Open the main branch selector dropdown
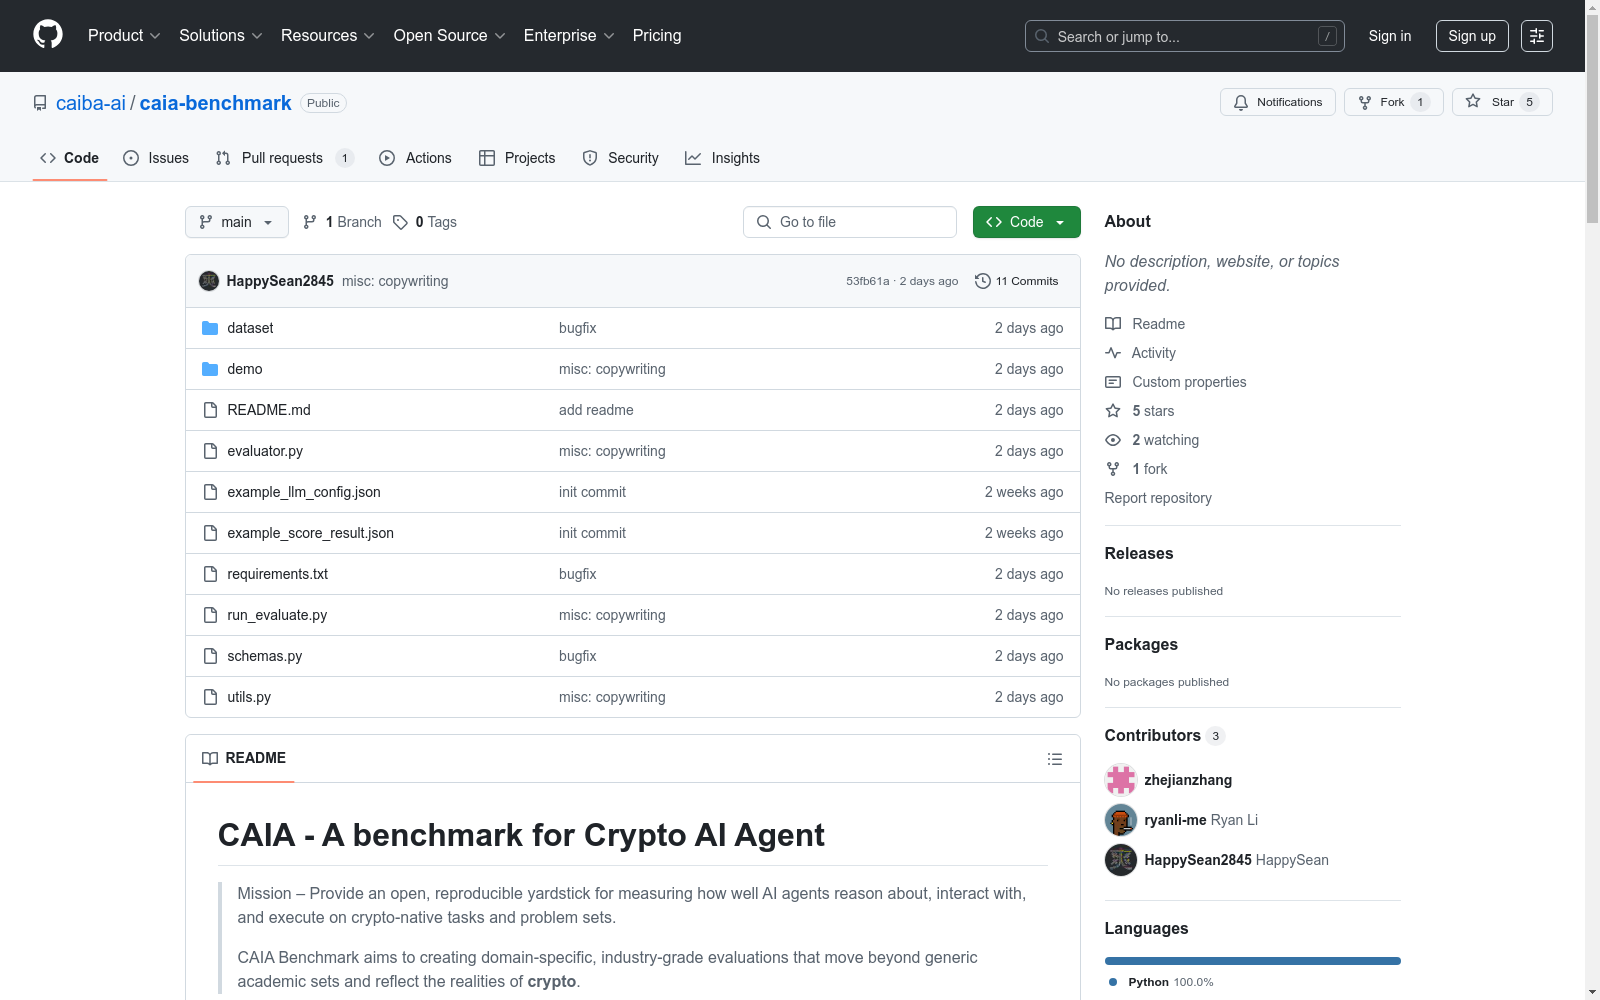The width and height of the screenshot is (1600, 1000). (237, 222)
